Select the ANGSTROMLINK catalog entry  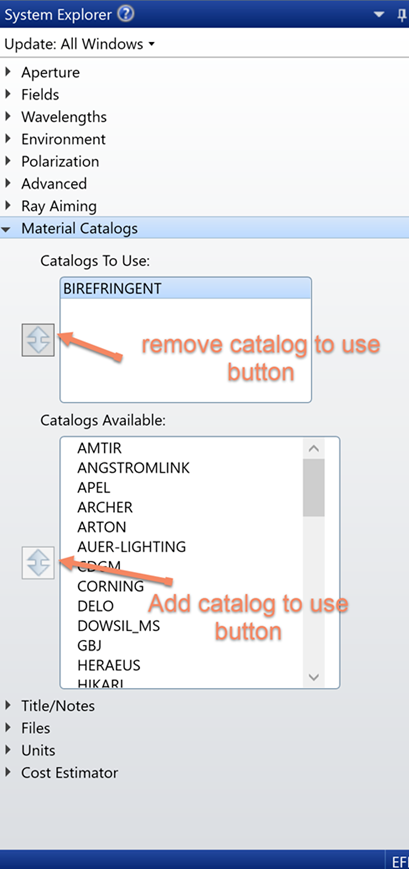(x=134, y=468)
